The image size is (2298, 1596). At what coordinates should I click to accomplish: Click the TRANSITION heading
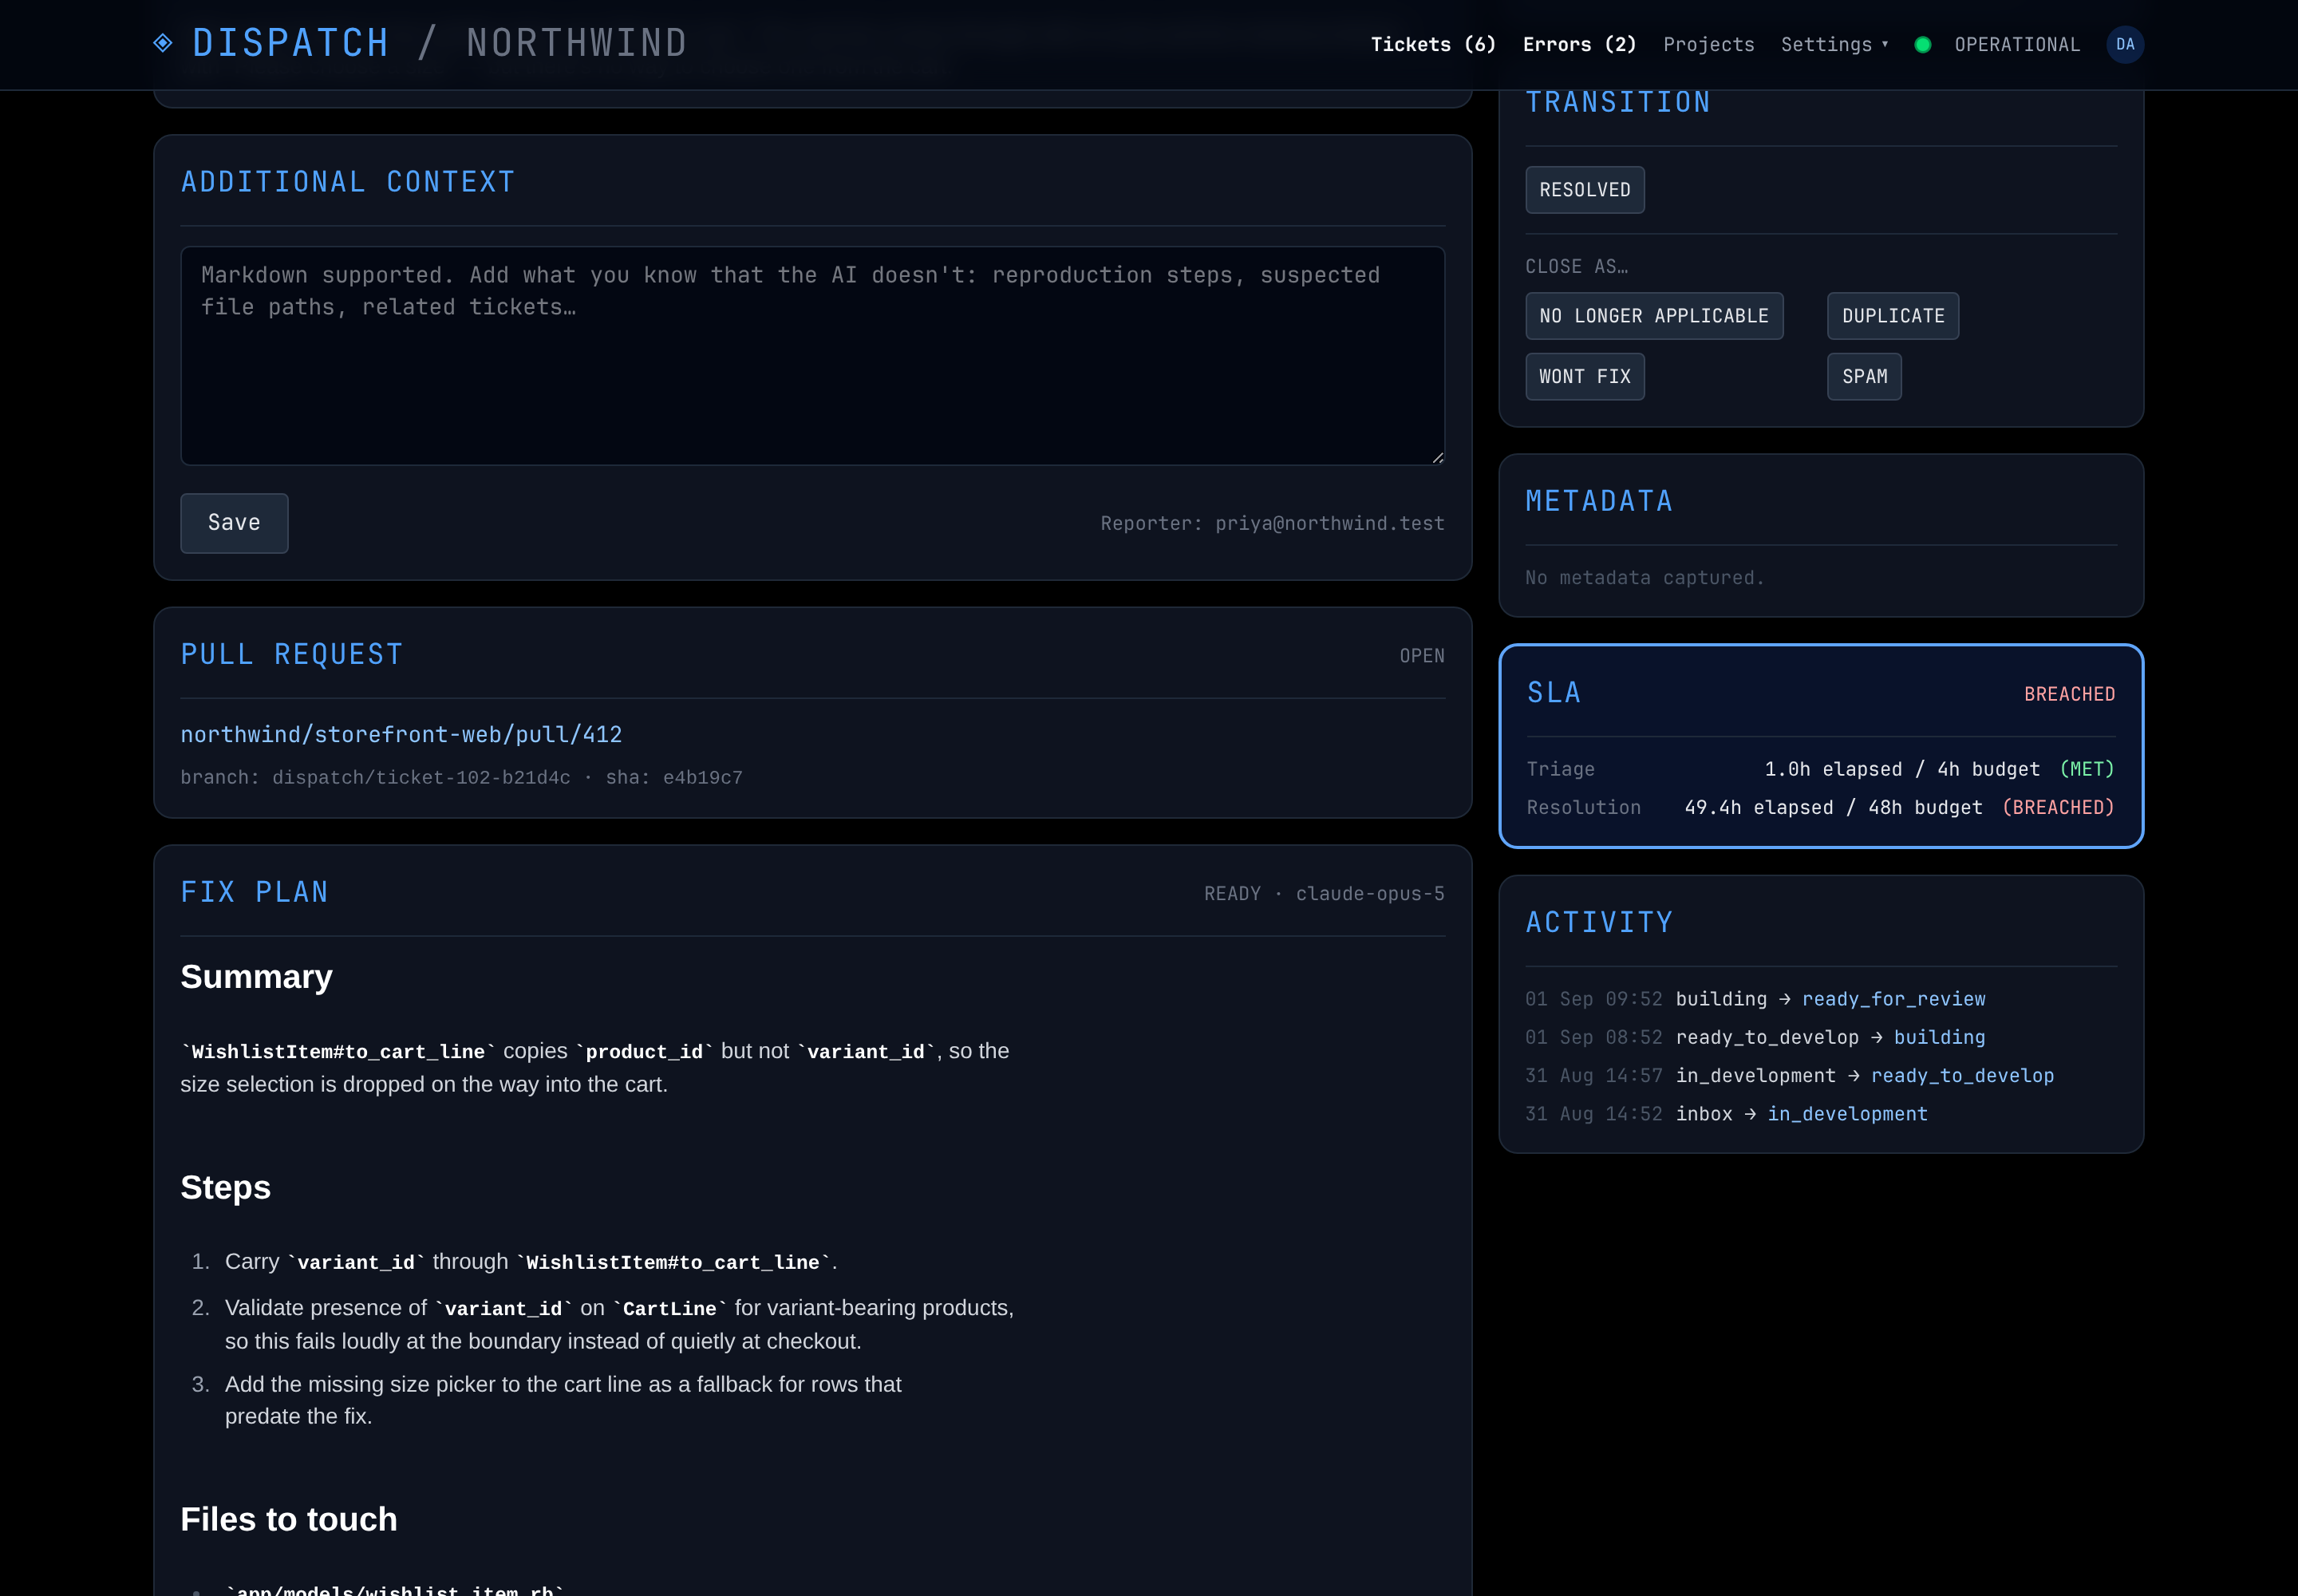(1617, 102)
